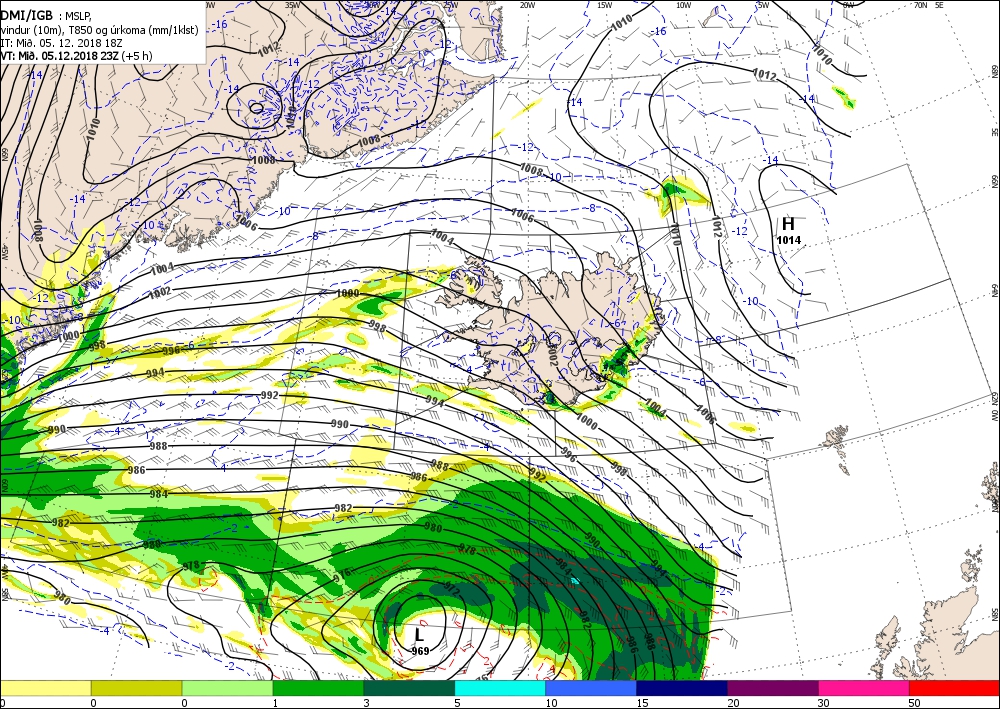1000x709 pixels.
Task: Click the 'IT: Mið. 05. 12. 2018 18Z' line
Action: click(x=61, y=43)
